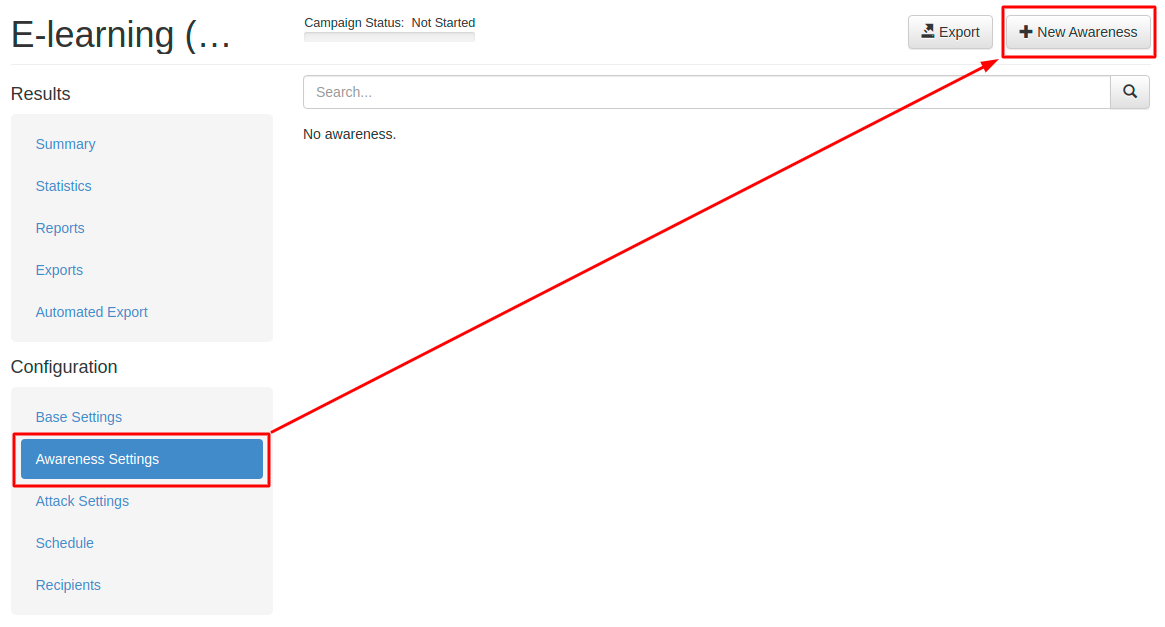Go to Recipients configuration
Image resolution: width=1165 pixels, height=627 pixels.
click(x=68, y=585)
